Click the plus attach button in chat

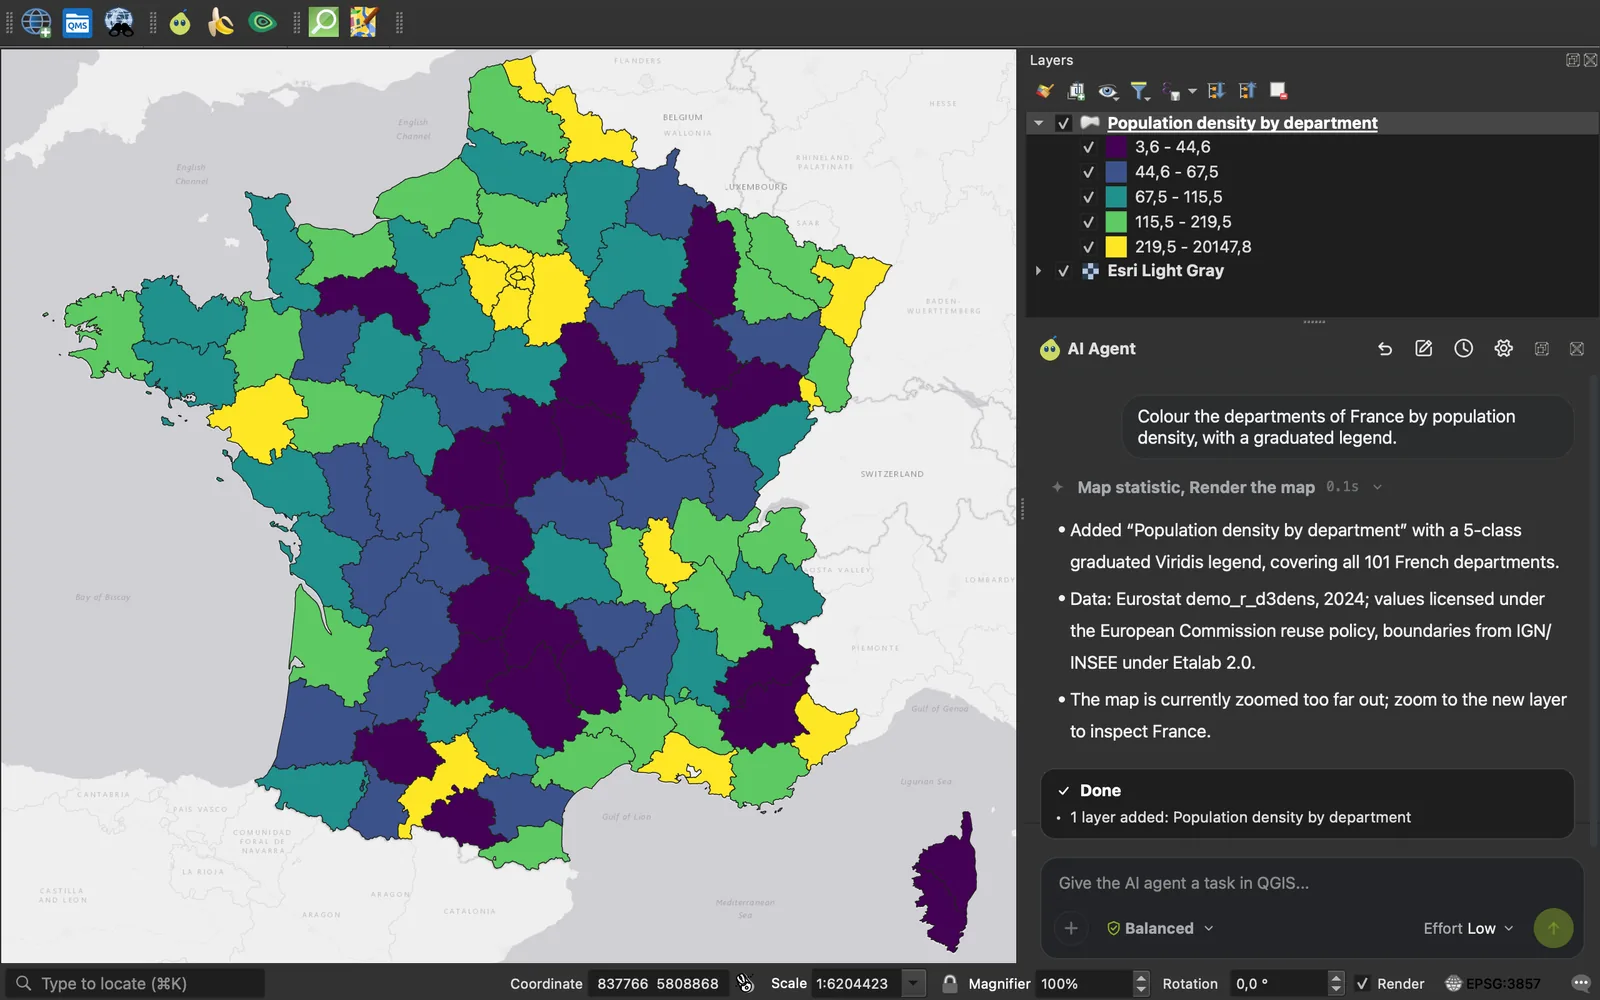[1071, 928]
